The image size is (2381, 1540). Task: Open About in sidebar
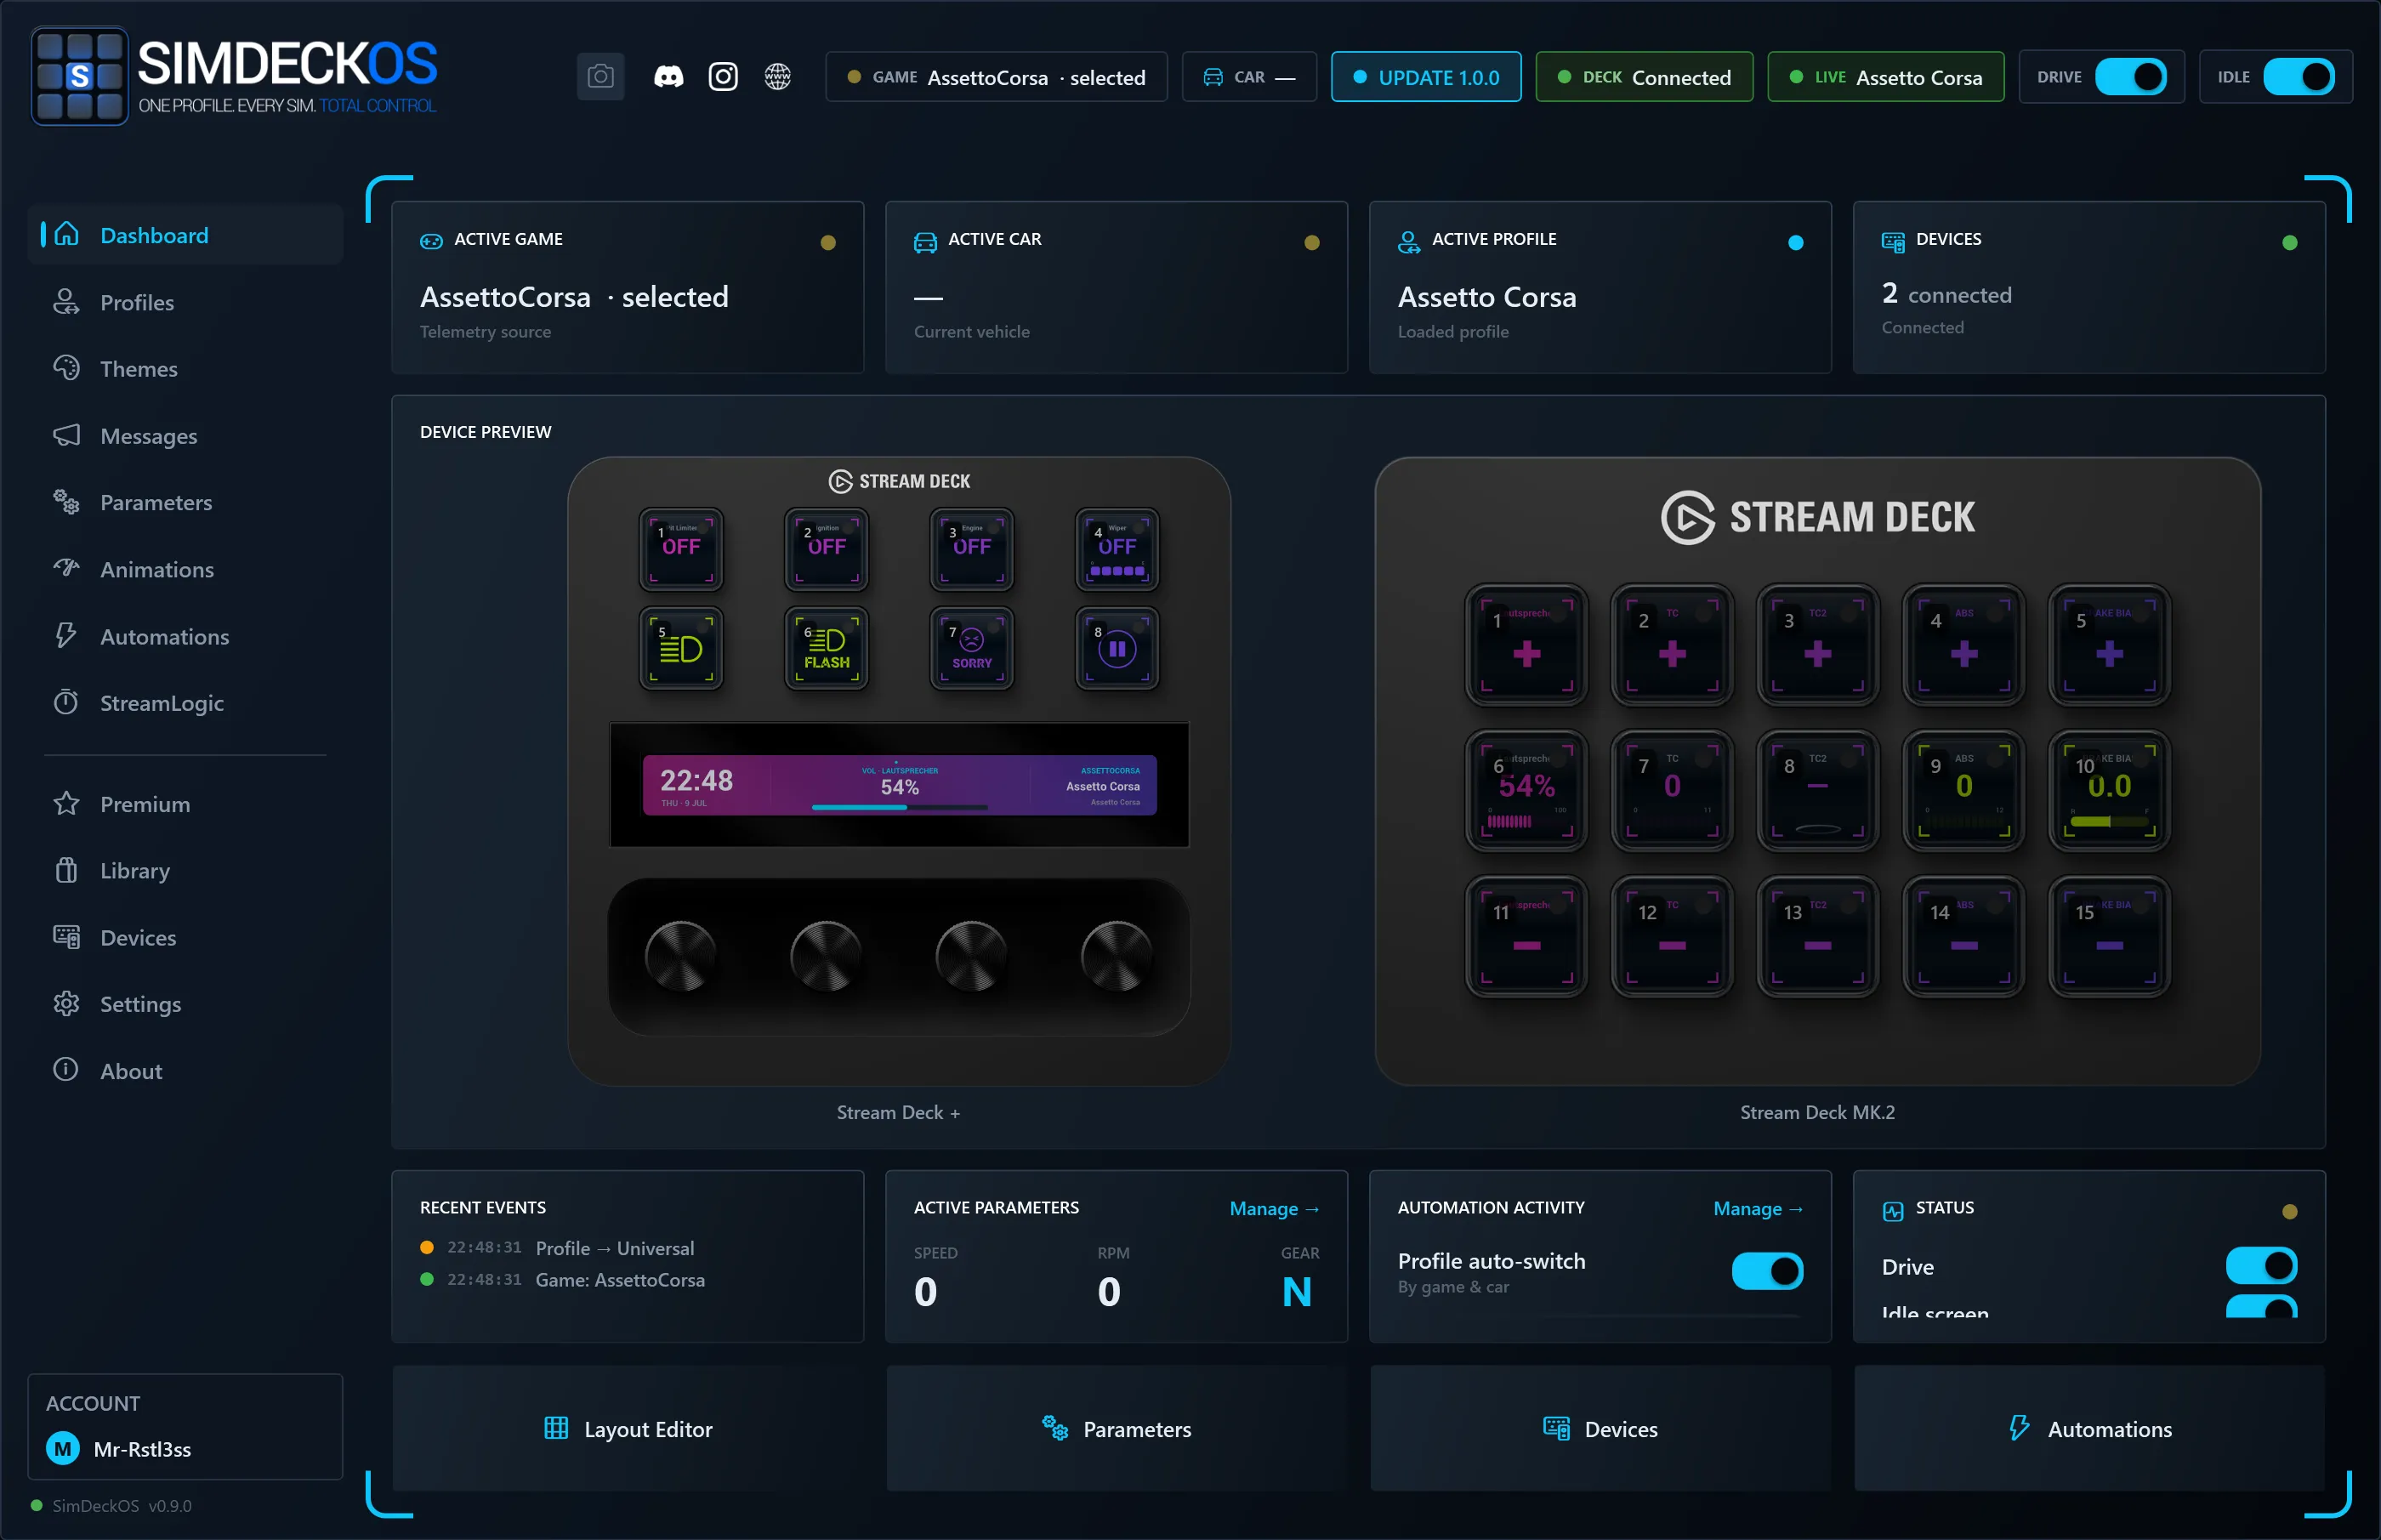pos(186,1071)
